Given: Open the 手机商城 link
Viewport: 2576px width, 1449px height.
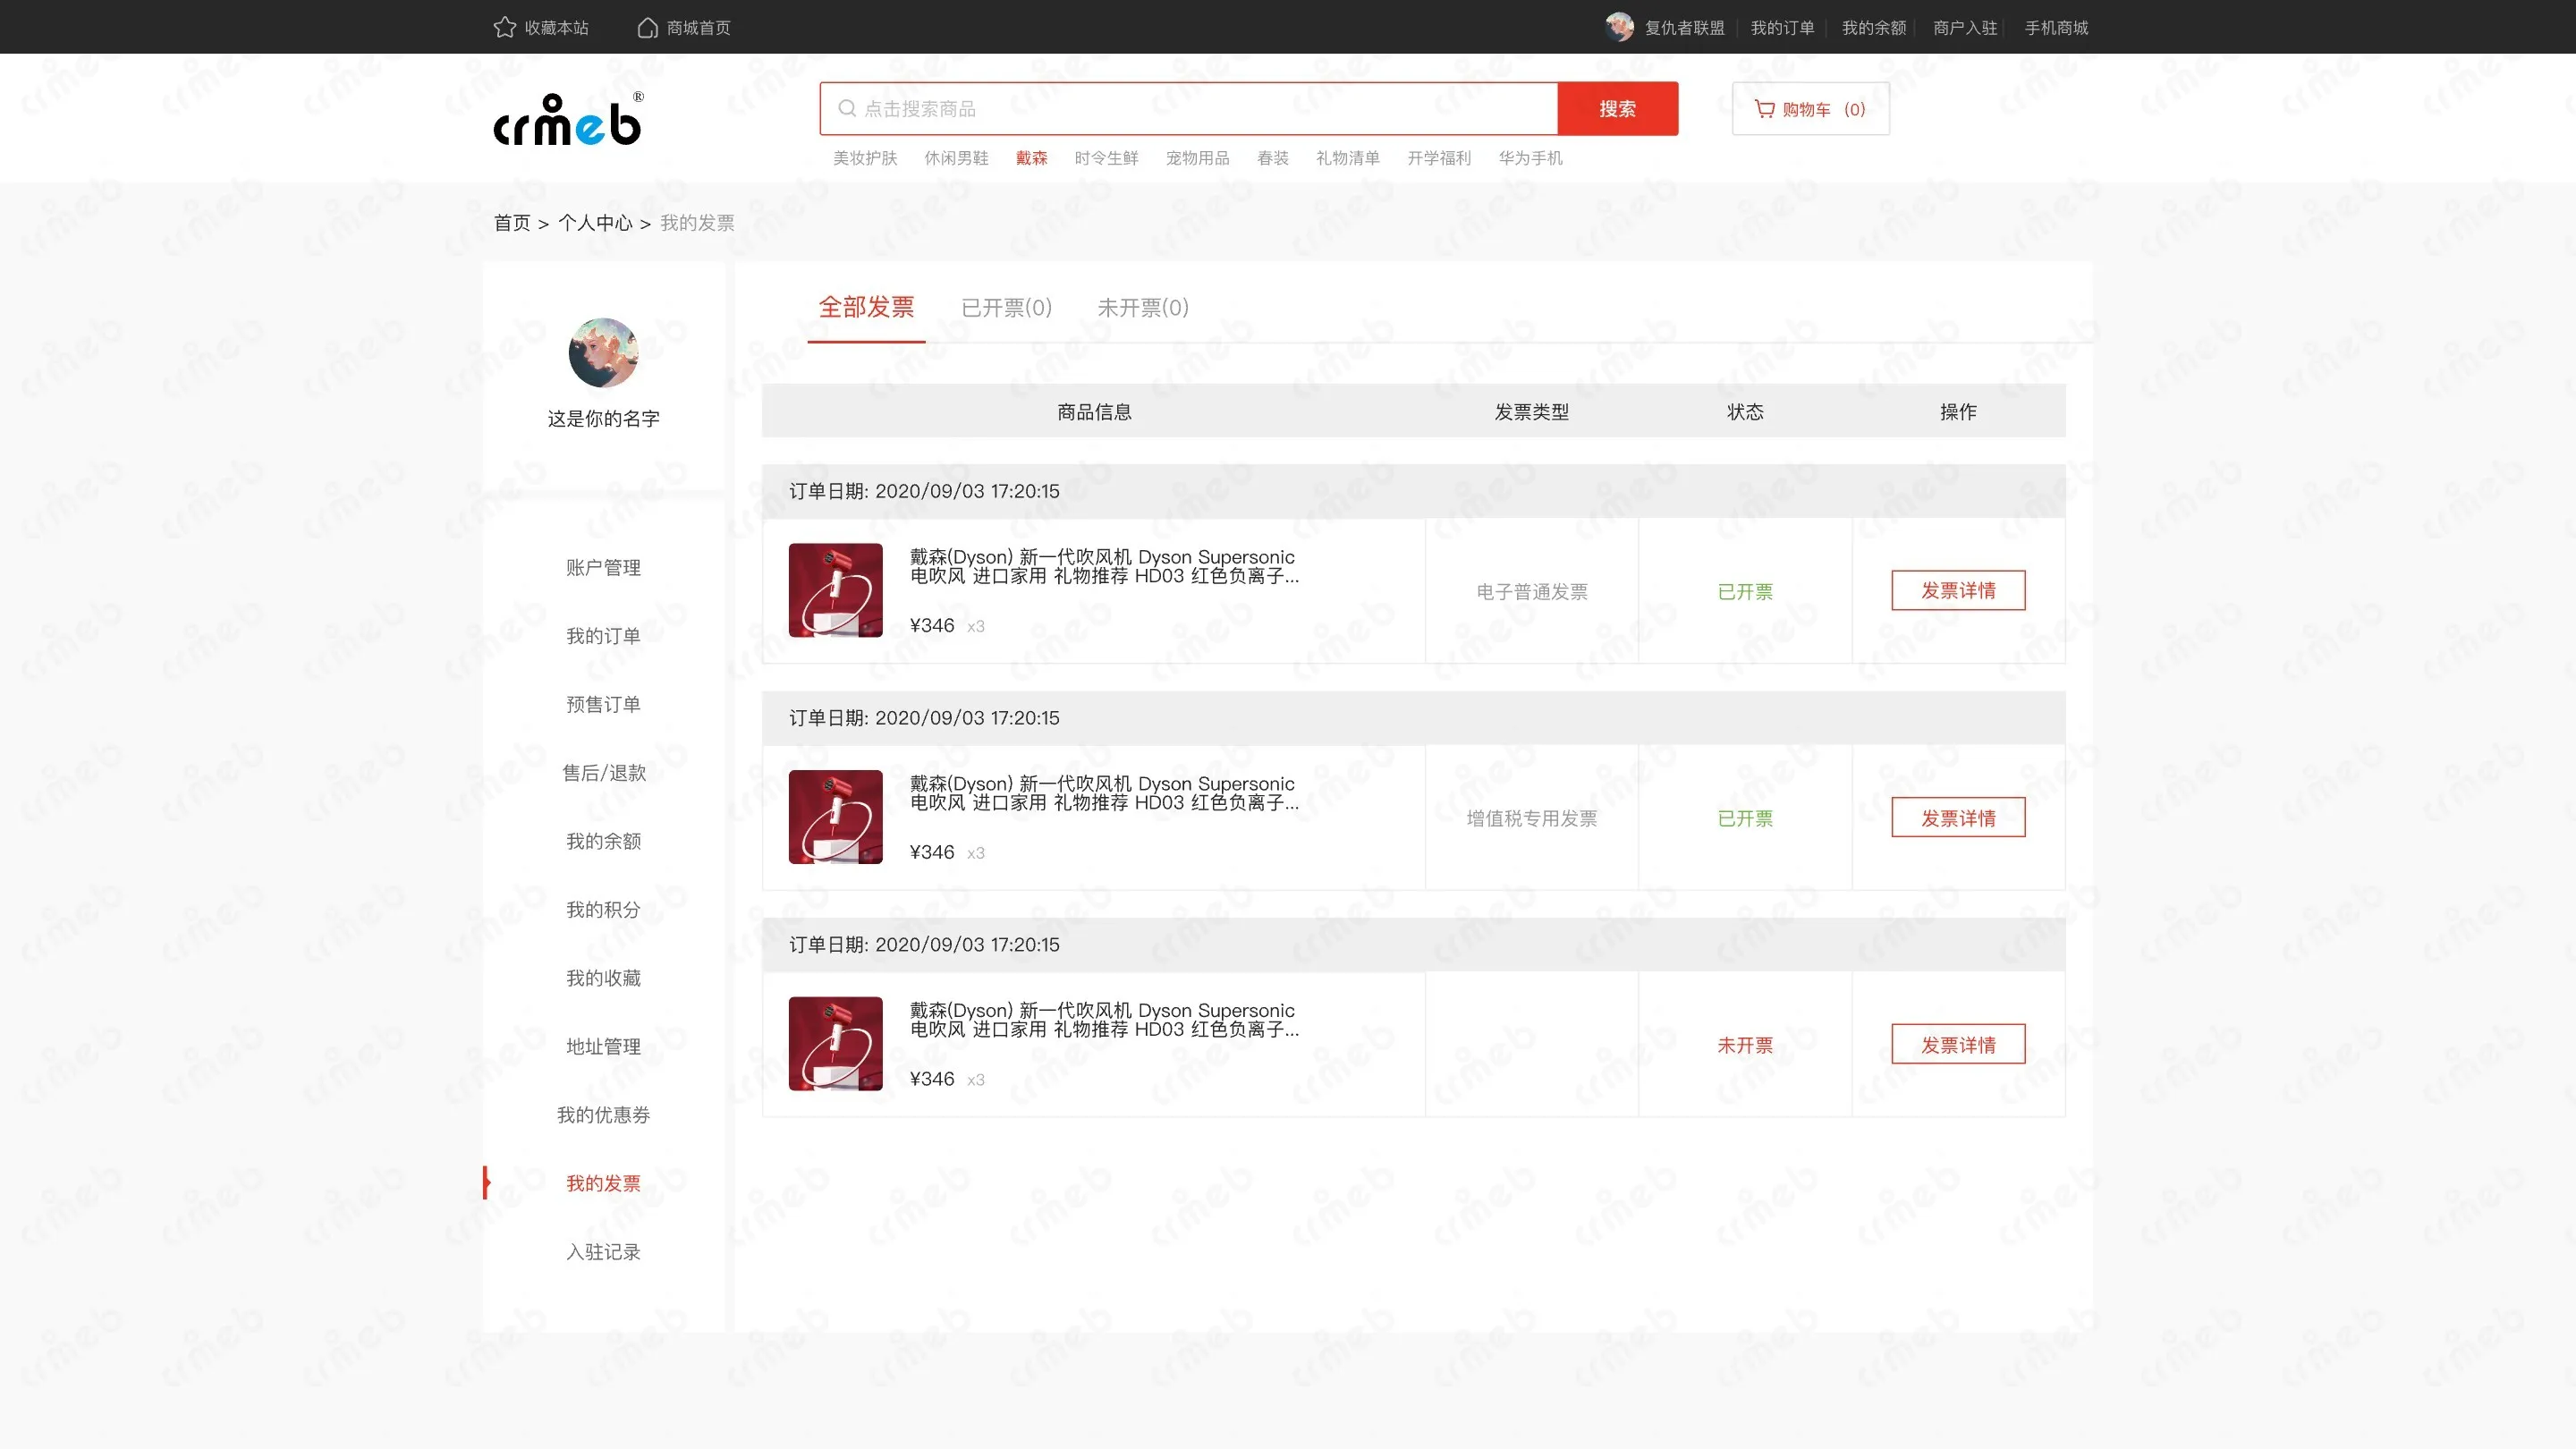Looking at the screenshot, I should [2057, 28].
